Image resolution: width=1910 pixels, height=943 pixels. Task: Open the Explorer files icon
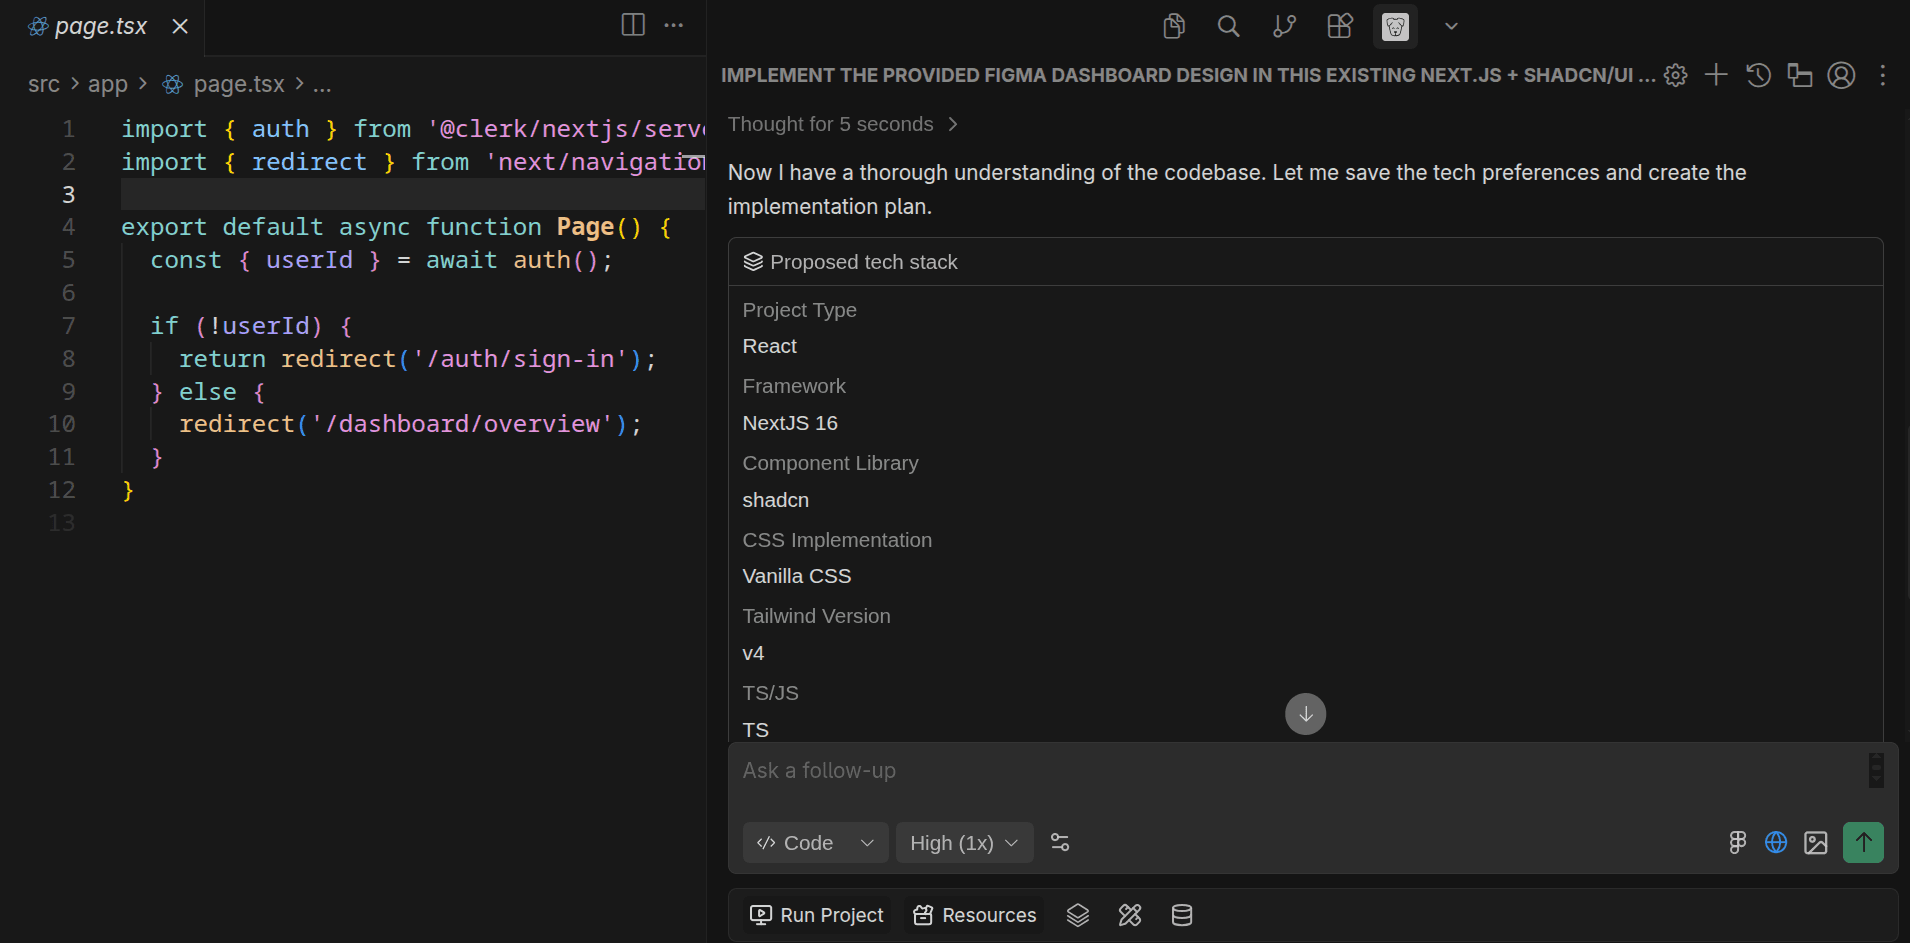coord(1174,26)
